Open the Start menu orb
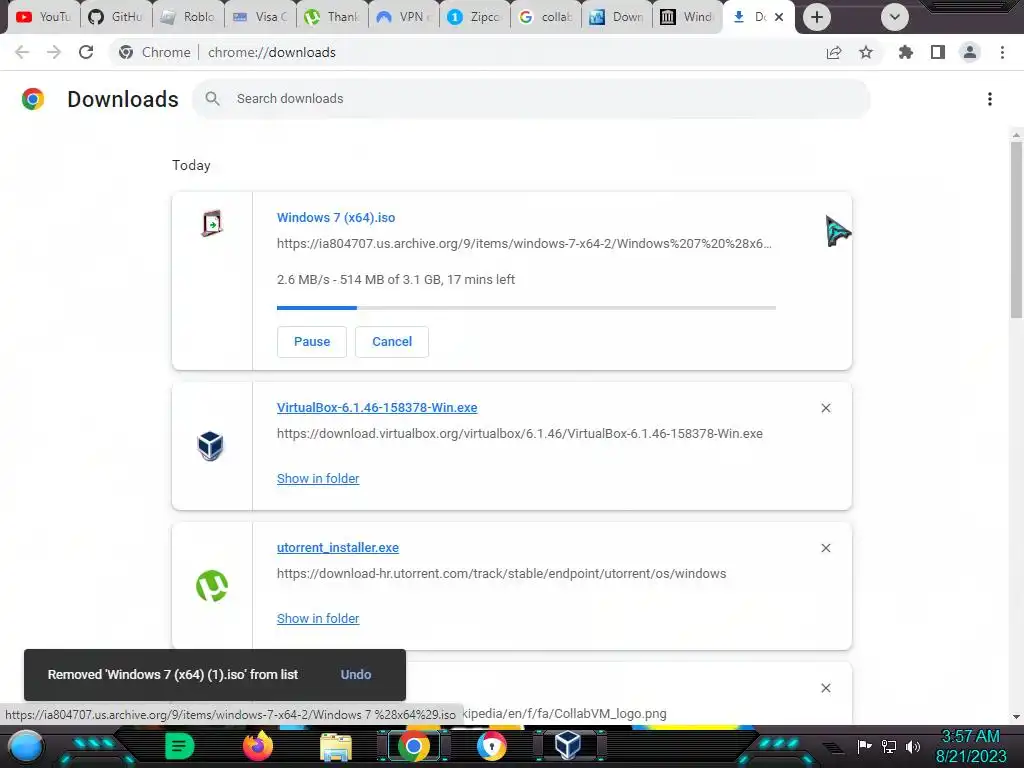 pos(26,747)
